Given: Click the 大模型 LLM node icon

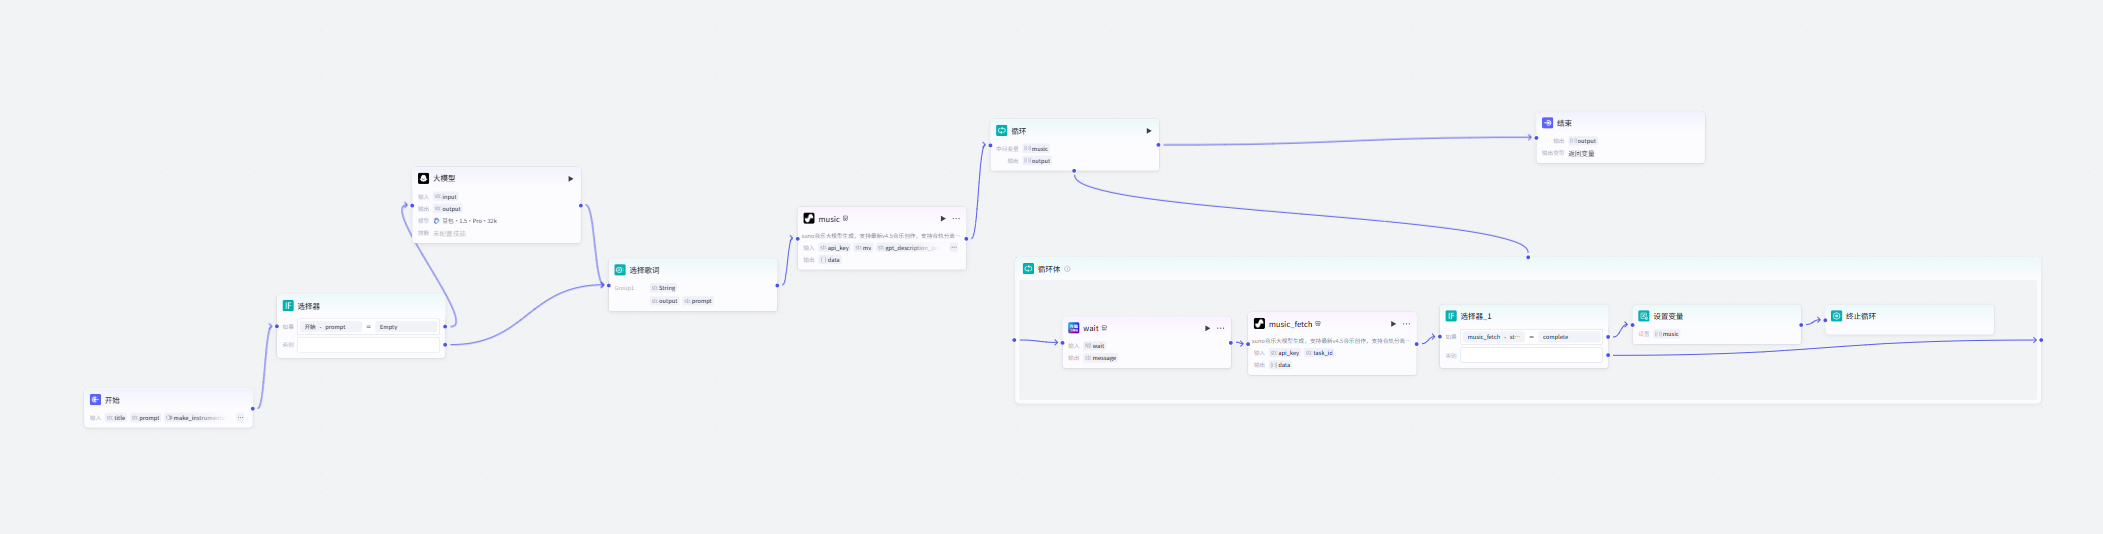Looking at the screenshot, I should [x=423, y=178].
